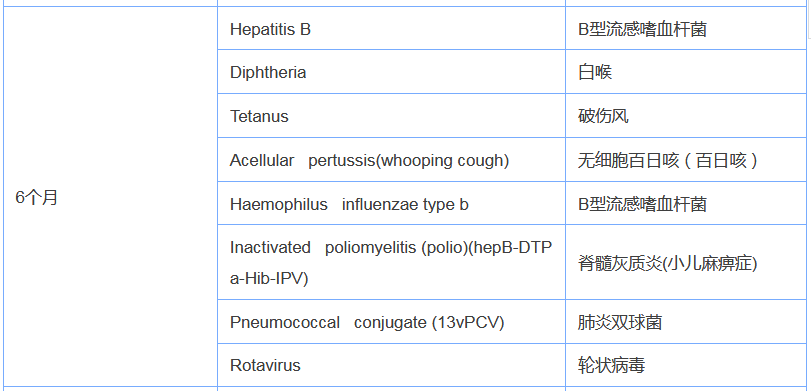Click the 肺炎双球菌 cell
The width and height of the screenshot is (811, 391).
click(x=686, y=322)
